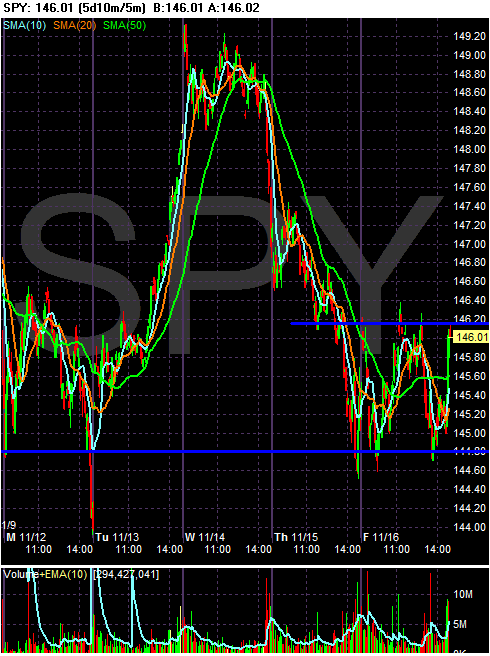Click the [294,427,041] volume total
Screen dimensions: 490x656
(x=127, y=575)
